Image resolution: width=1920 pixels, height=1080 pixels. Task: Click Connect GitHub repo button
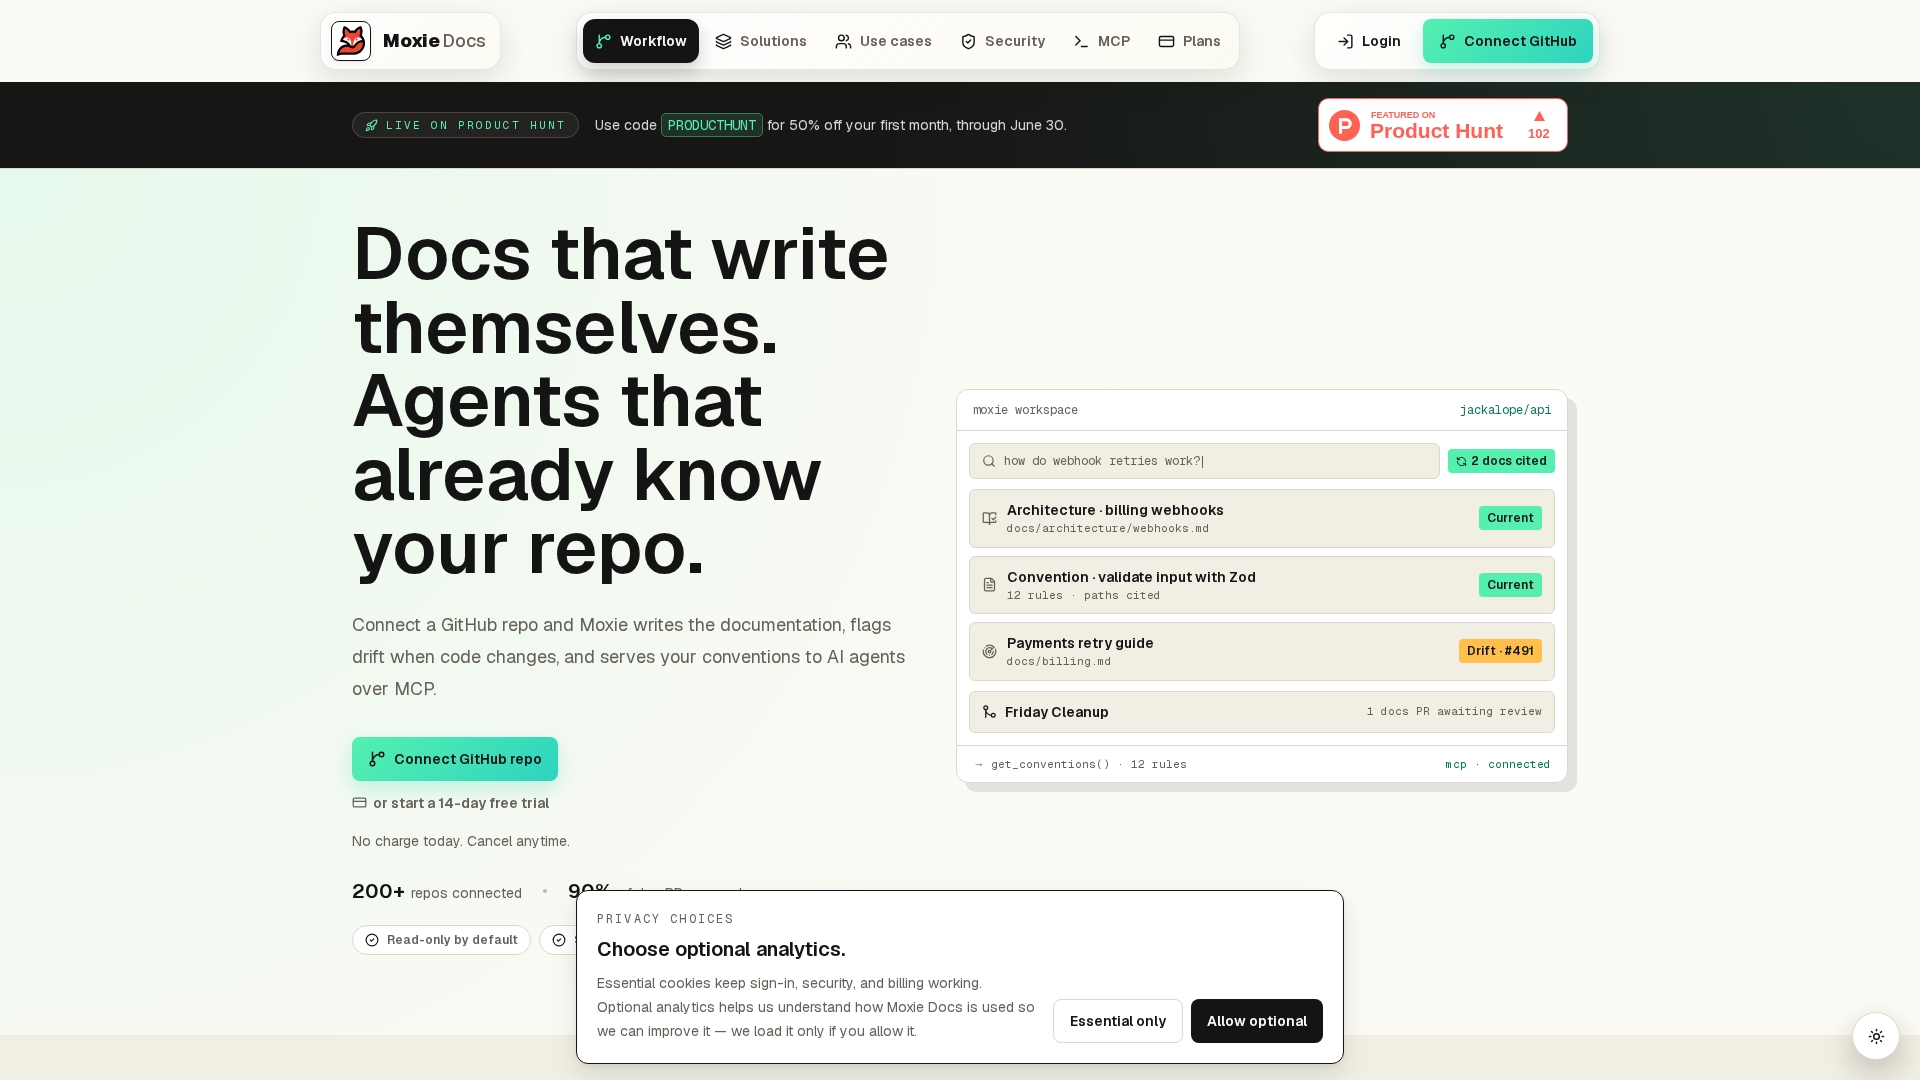click(x=455, y=759)
